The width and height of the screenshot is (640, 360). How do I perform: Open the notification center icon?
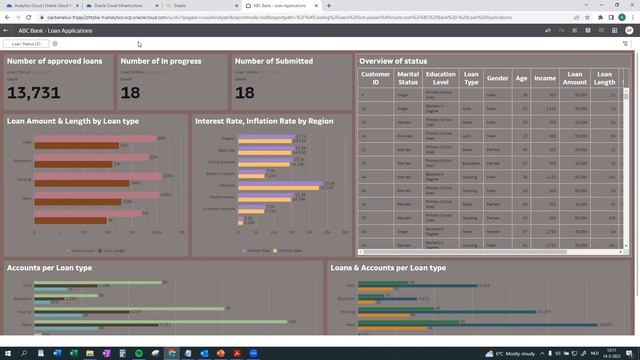click(629, 353)
